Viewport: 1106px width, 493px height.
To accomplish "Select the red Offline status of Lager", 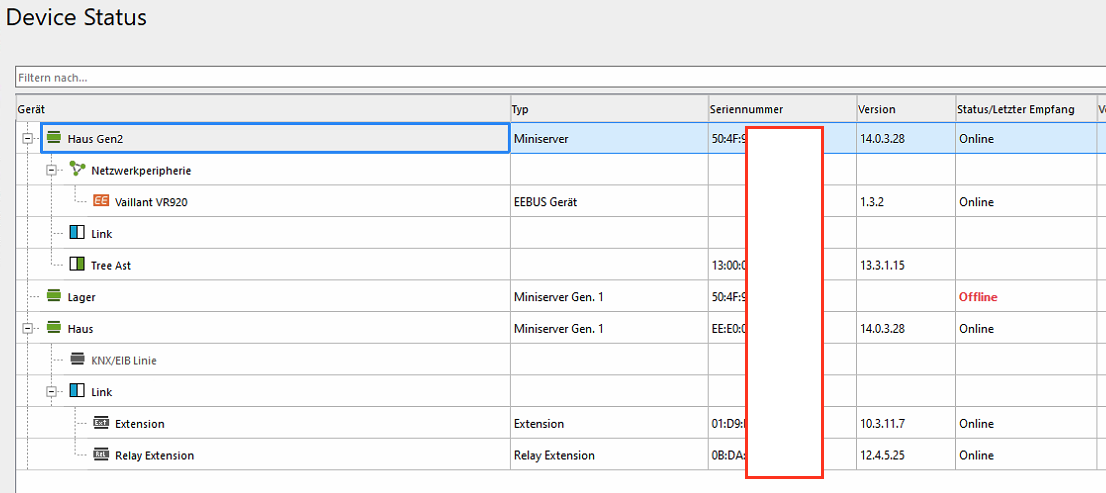I will pos(977,297).
